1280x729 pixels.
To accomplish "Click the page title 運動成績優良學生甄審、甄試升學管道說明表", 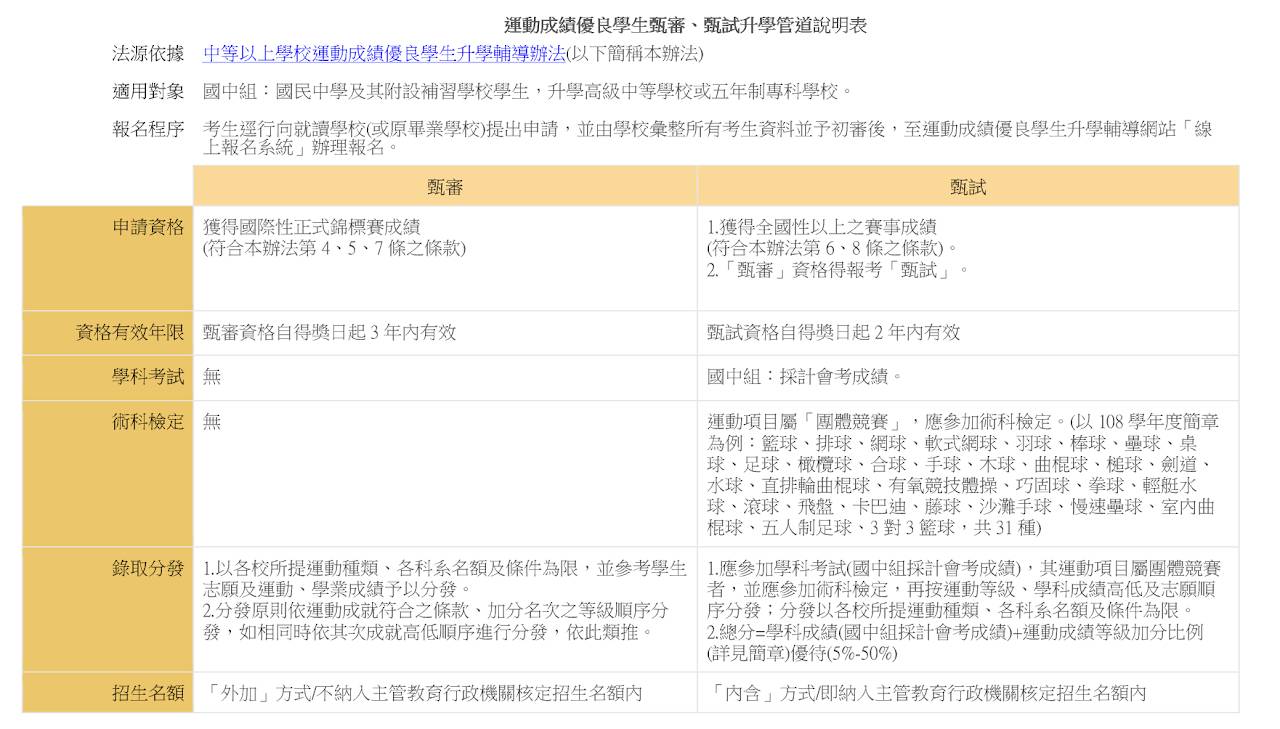I will (685, 26).
